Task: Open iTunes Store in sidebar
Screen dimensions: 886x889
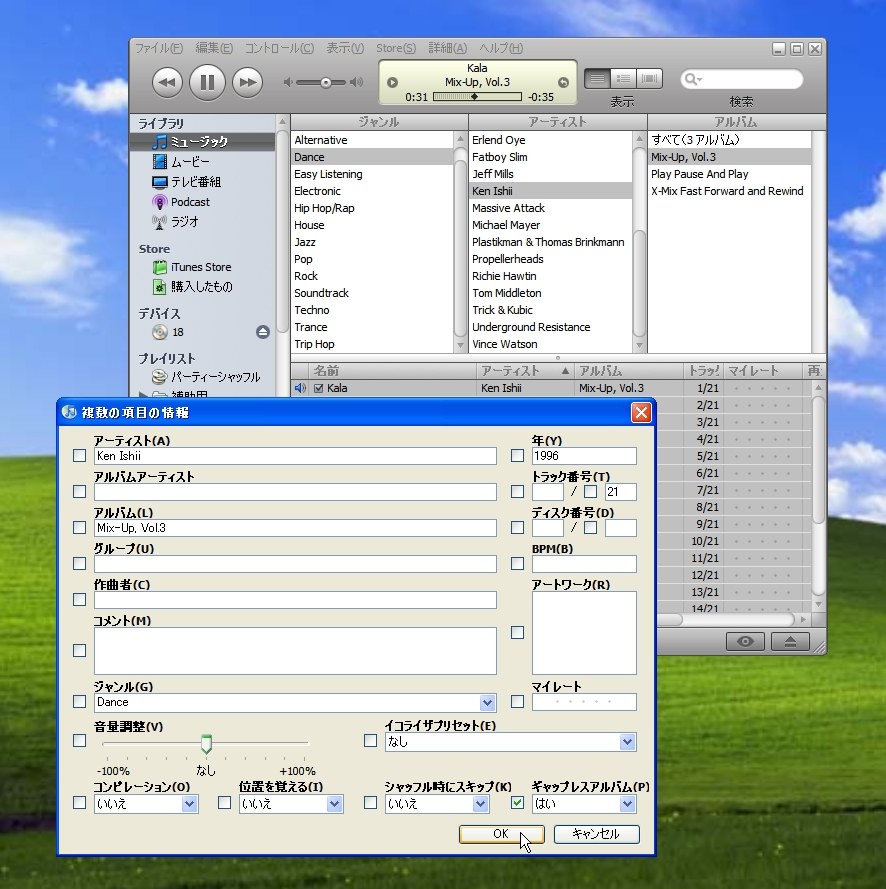Action: (x=203, y=267)
